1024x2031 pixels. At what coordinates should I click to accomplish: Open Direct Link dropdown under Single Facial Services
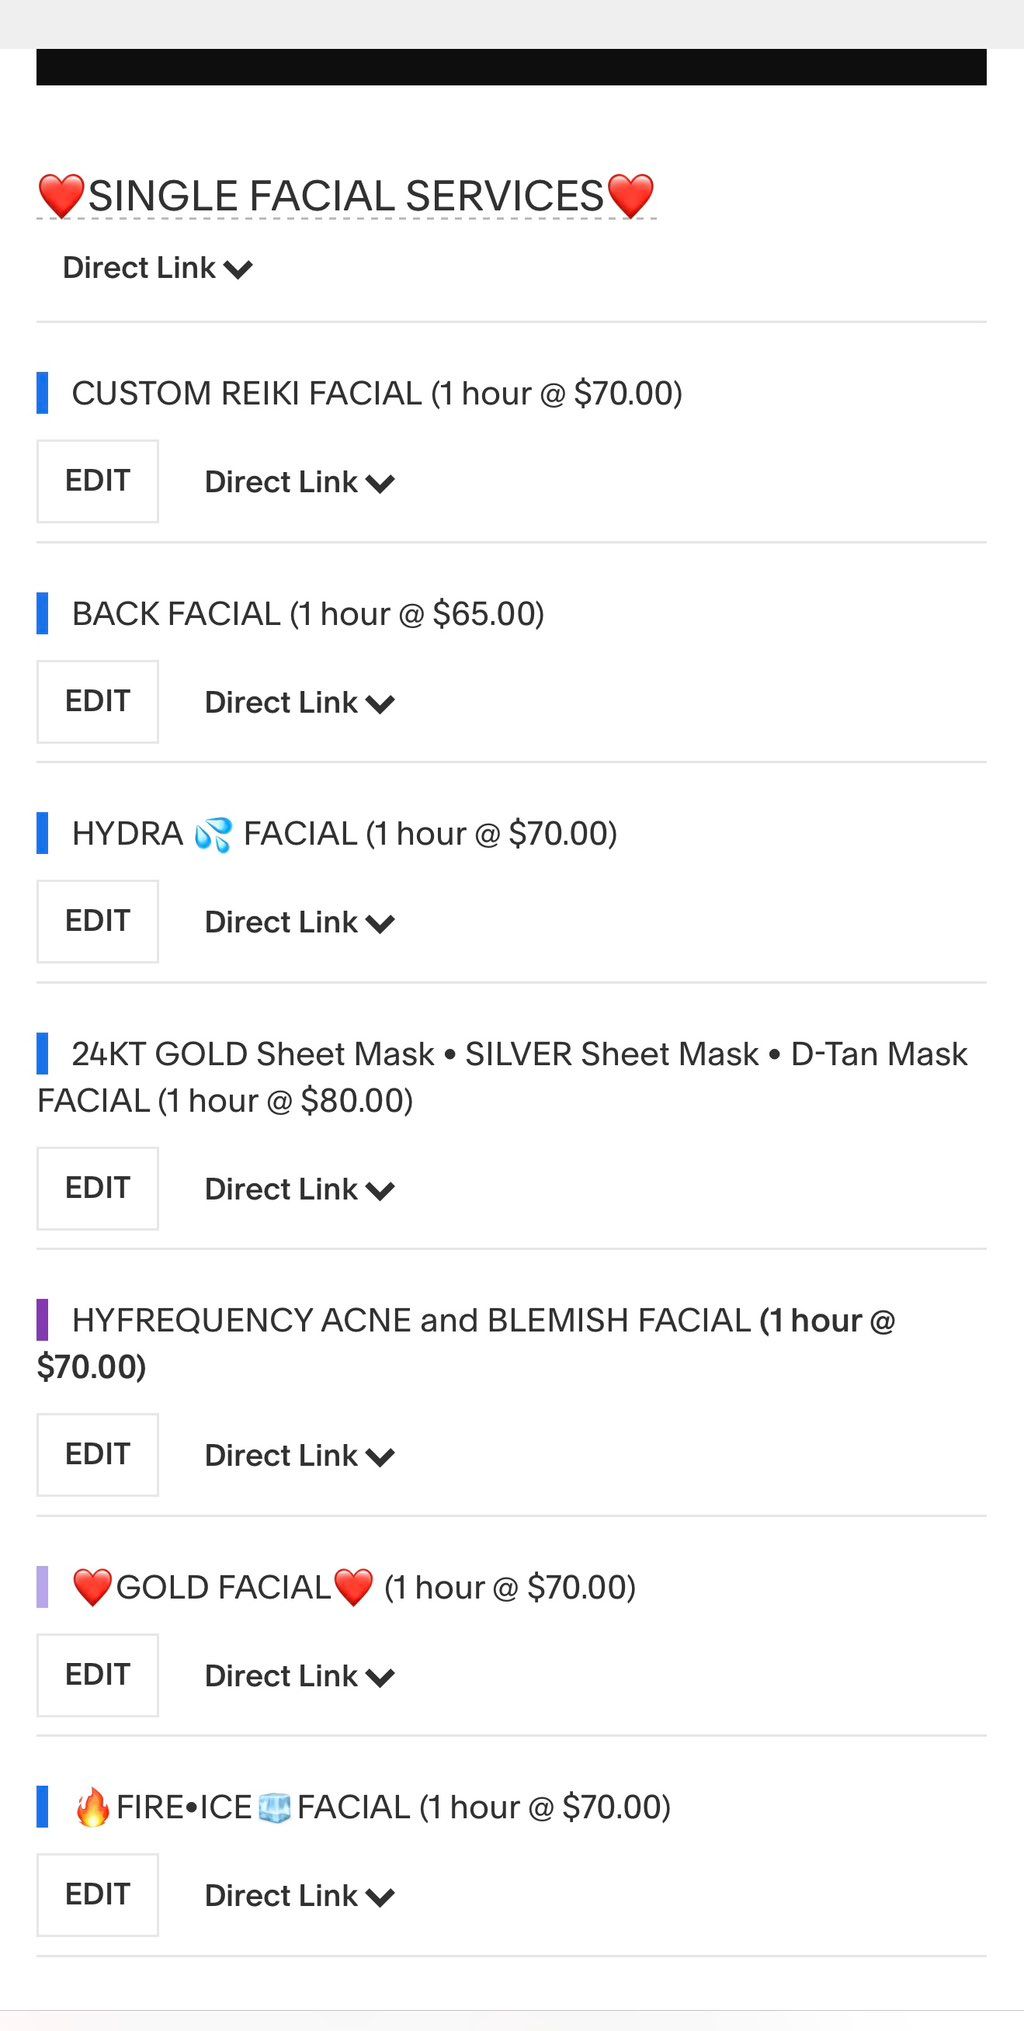(x=157, y=268)
